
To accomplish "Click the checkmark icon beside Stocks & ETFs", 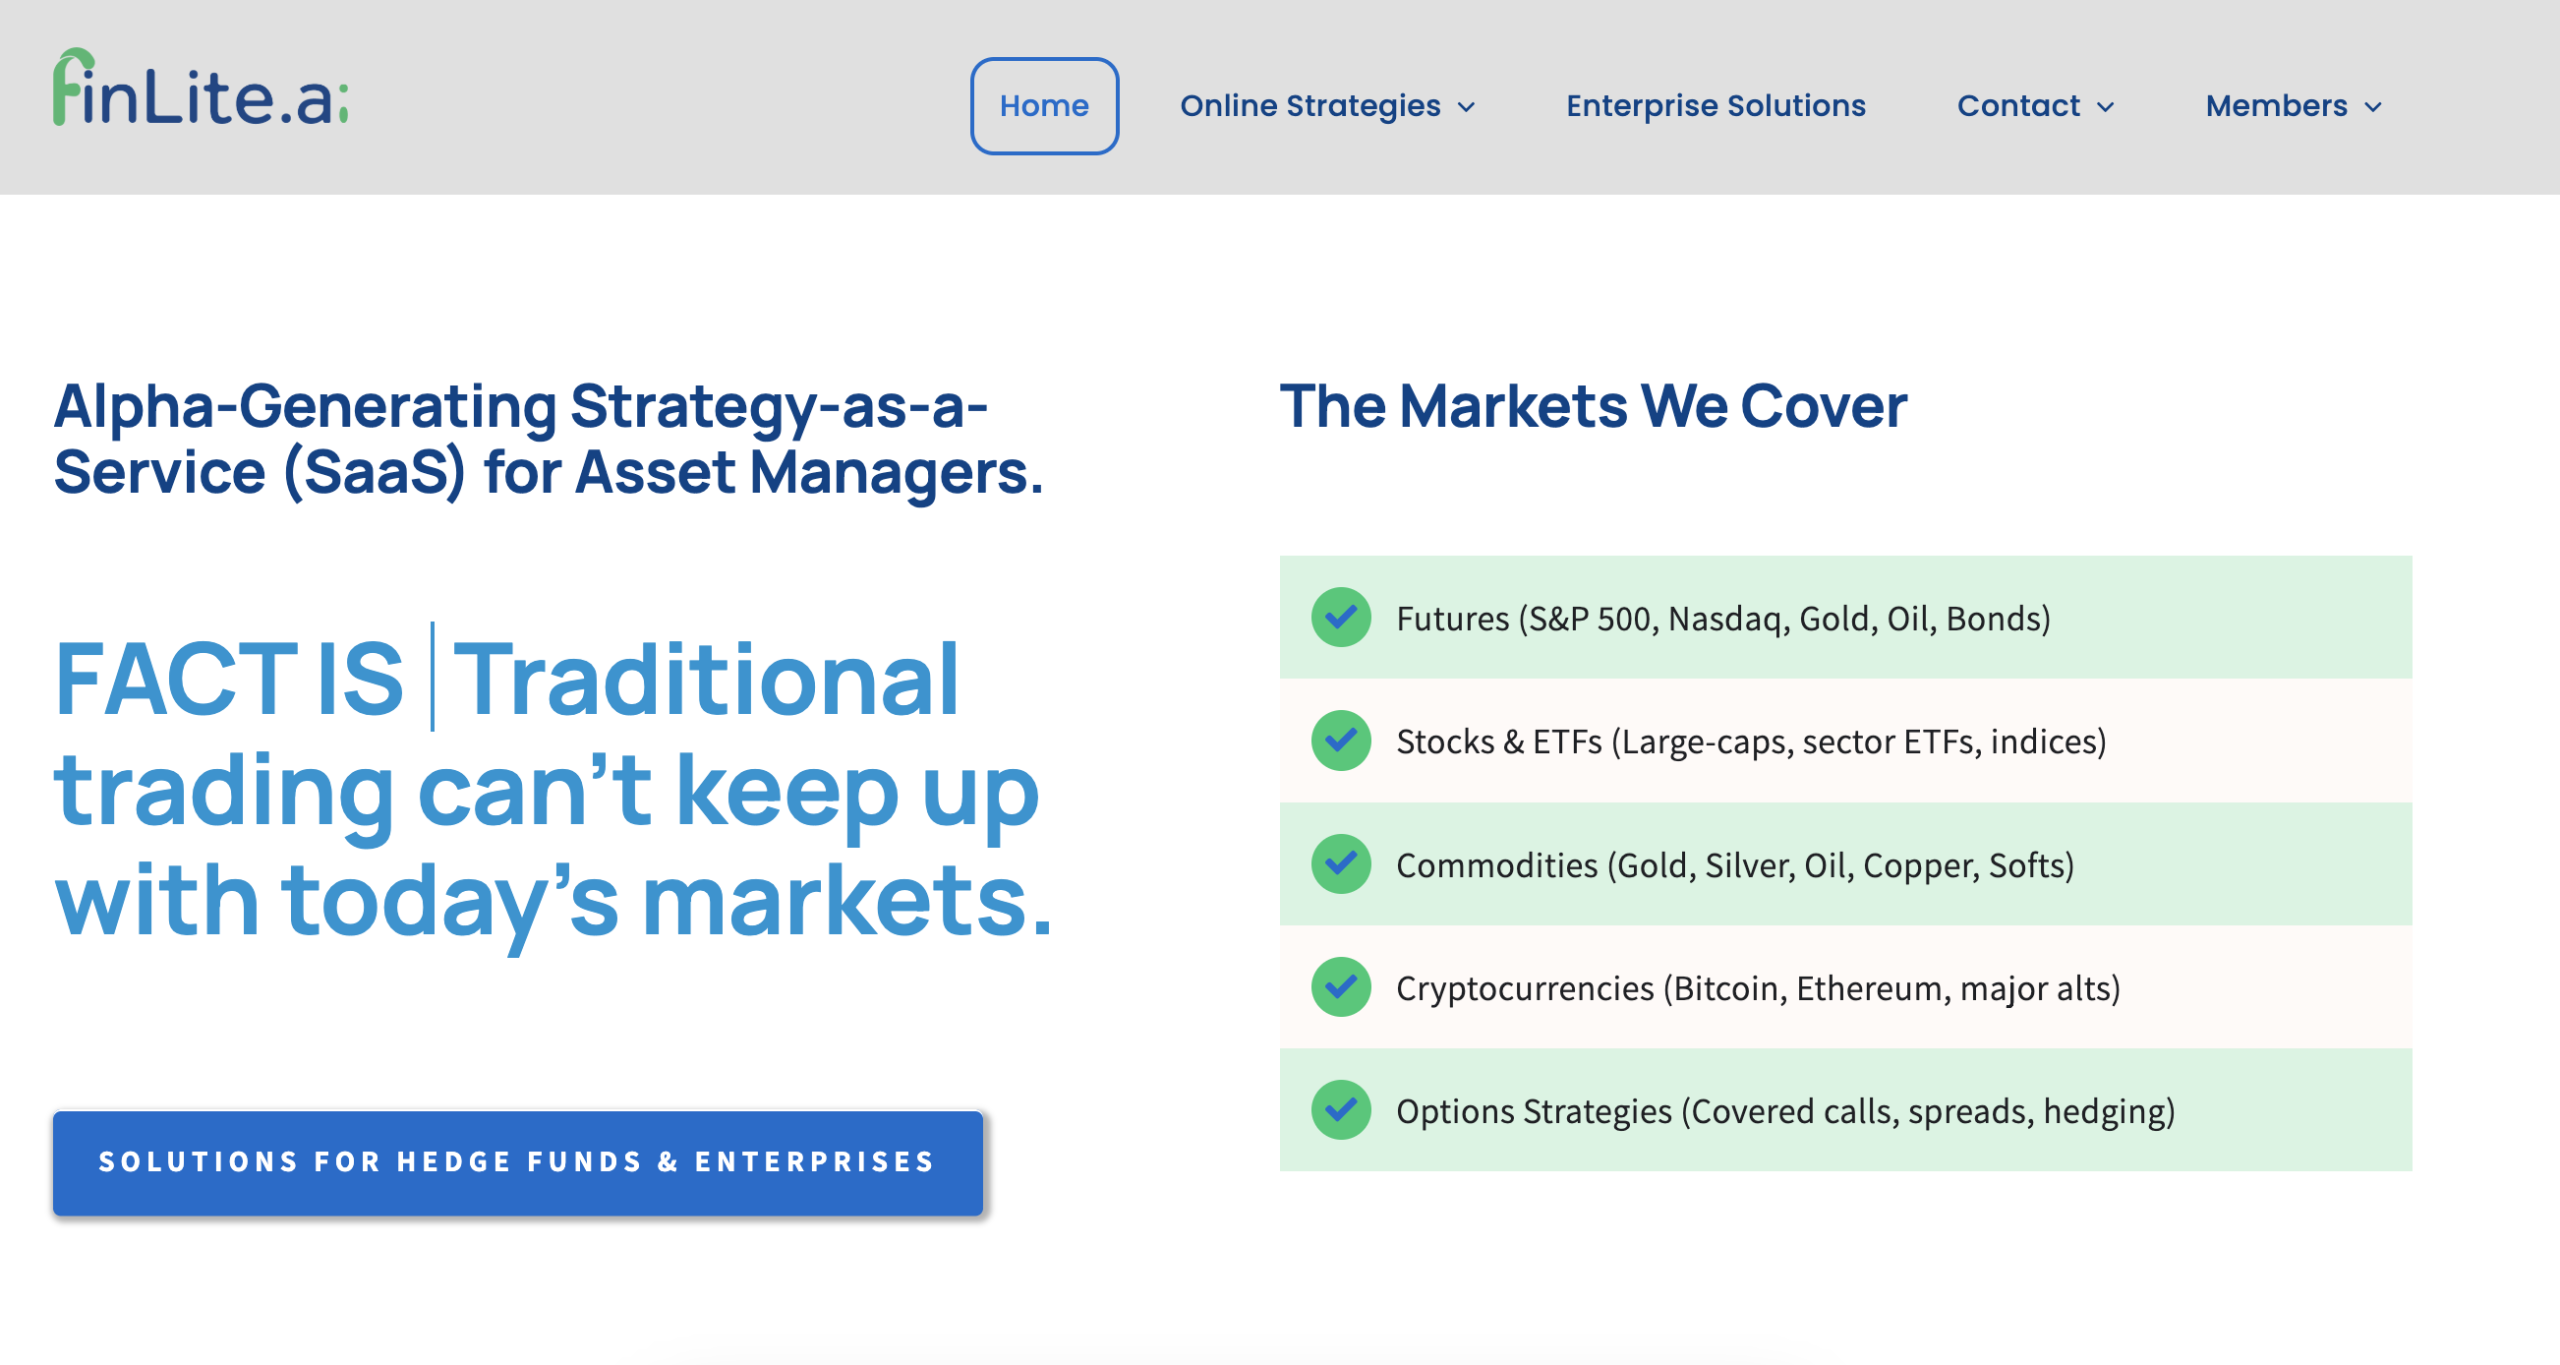I will point(1340,740).
